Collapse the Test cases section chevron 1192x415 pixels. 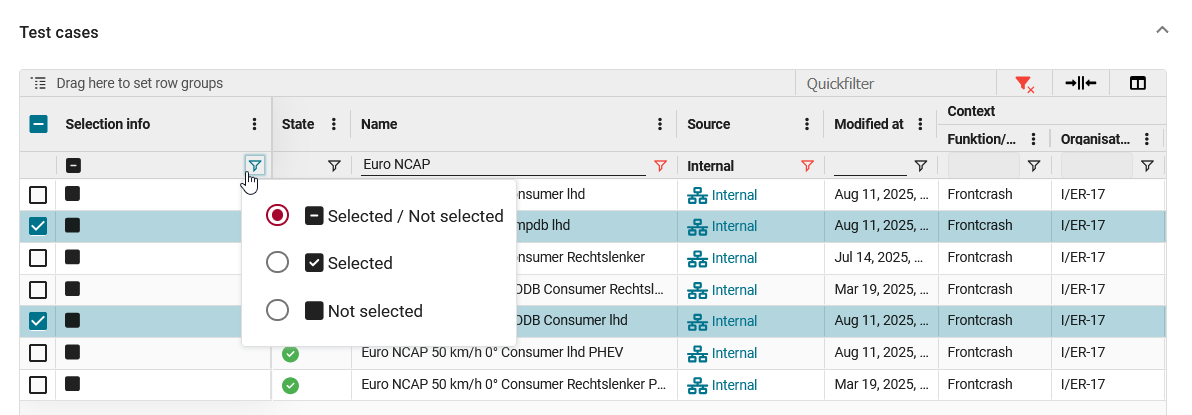pos(1162,31)
